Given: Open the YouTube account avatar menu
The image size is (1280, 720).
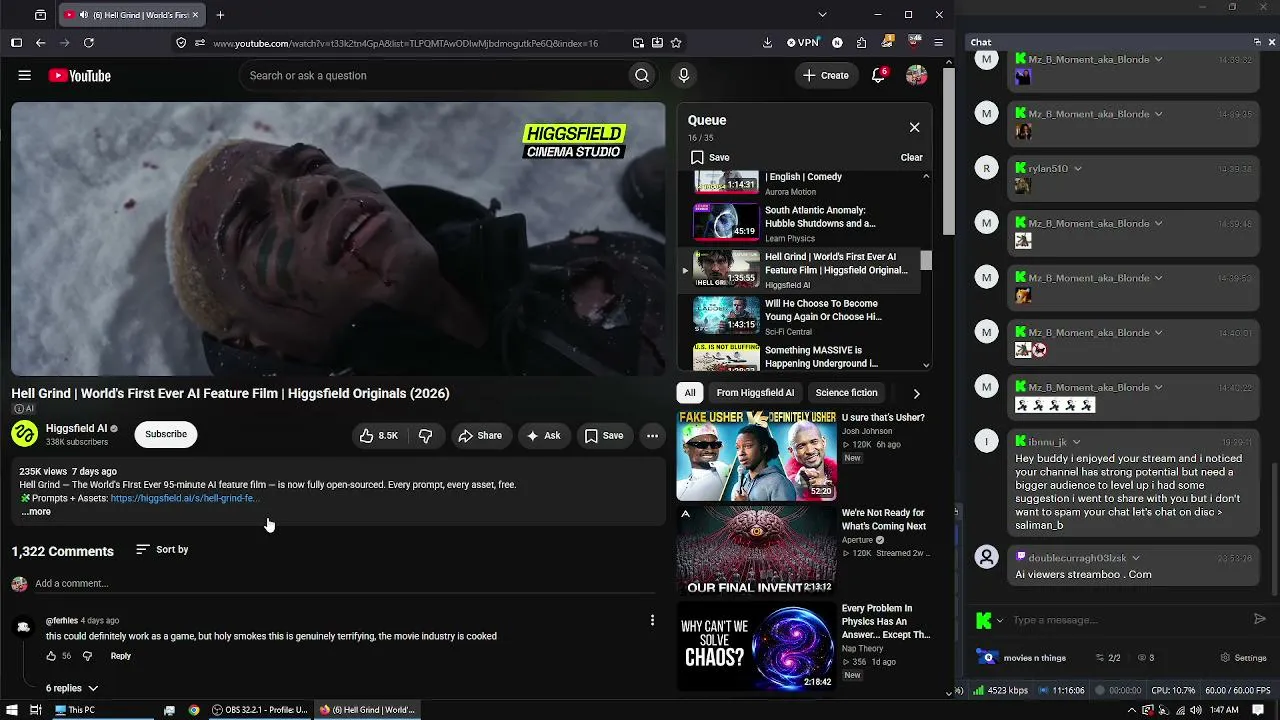Looking at the screenshot, I should click(916, 76).
